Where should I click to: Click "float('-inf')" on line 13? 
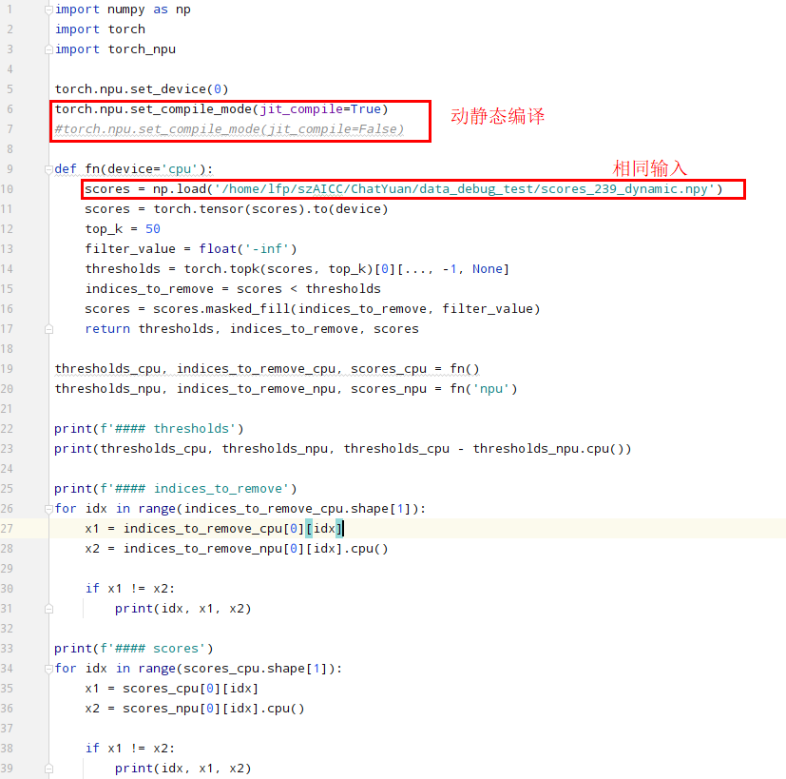248,249
